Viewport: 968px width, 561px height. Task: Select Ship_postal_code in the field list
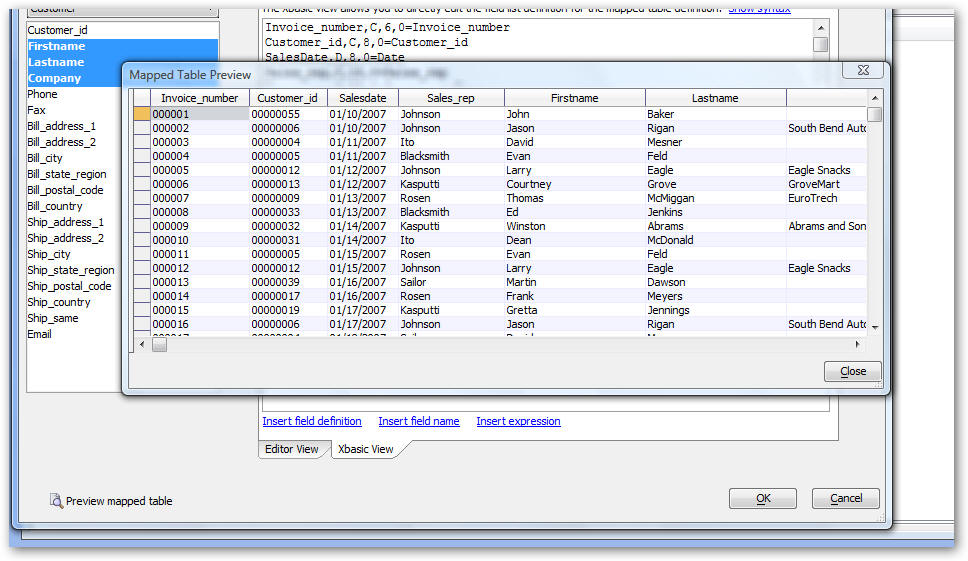click(74, 287)
